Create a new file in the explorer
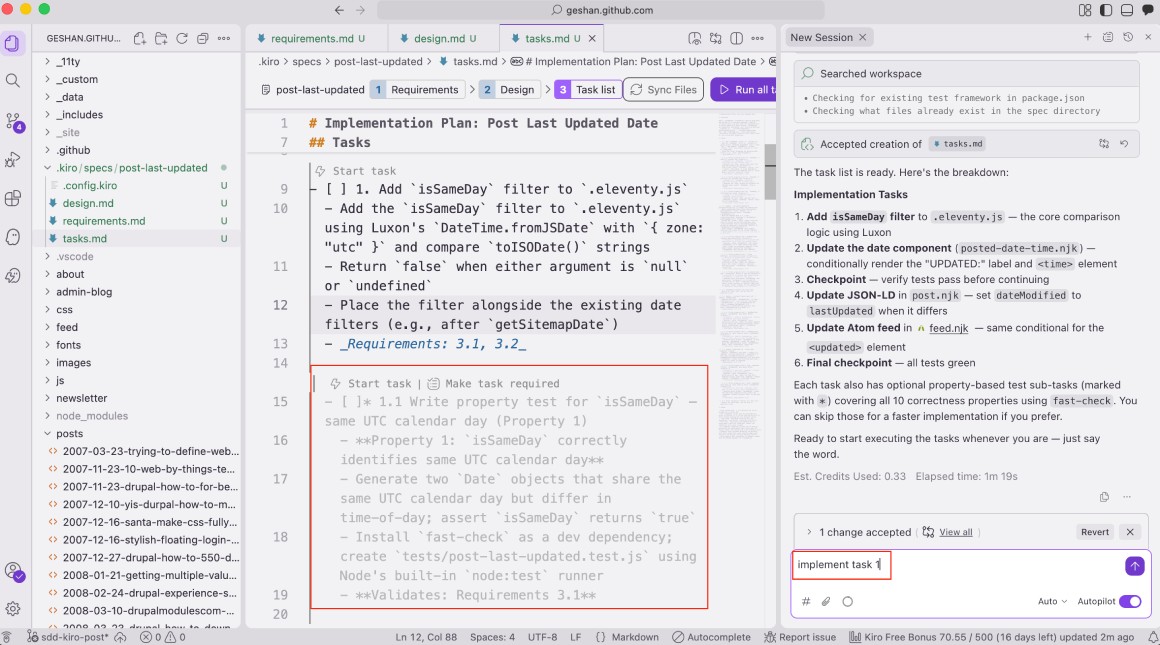The image size is (1160, 645). [x=139, y=38]
